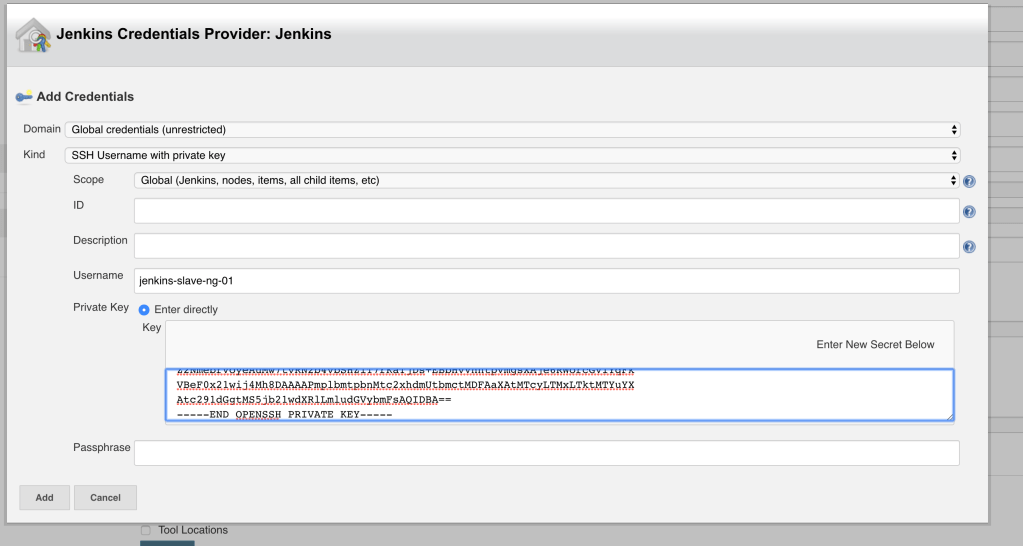Image resolution: width=1023 pixels, height=546 pixels.
Task: Click the 'Add Credentials' heading
Action: [85, 97]
